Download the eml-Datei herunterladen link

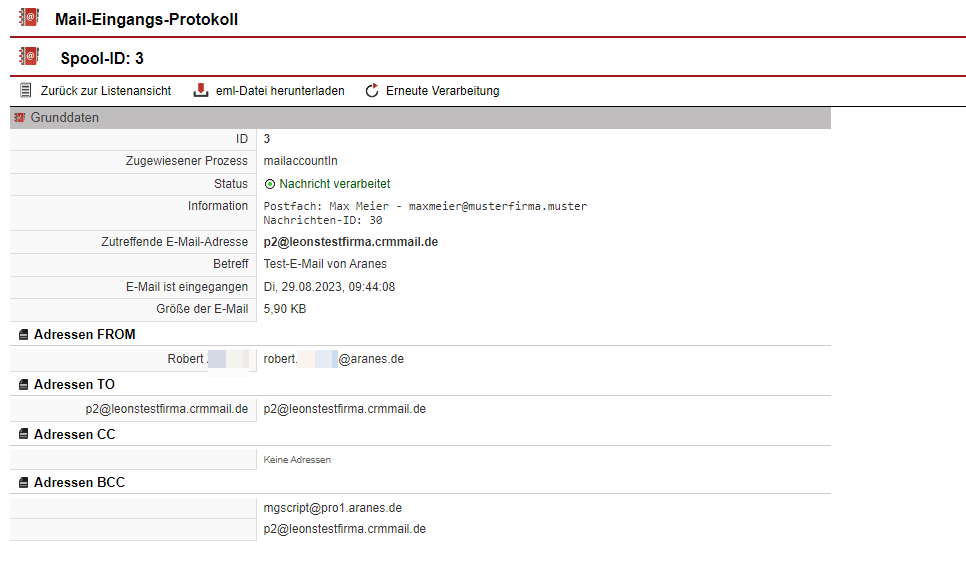280,91
